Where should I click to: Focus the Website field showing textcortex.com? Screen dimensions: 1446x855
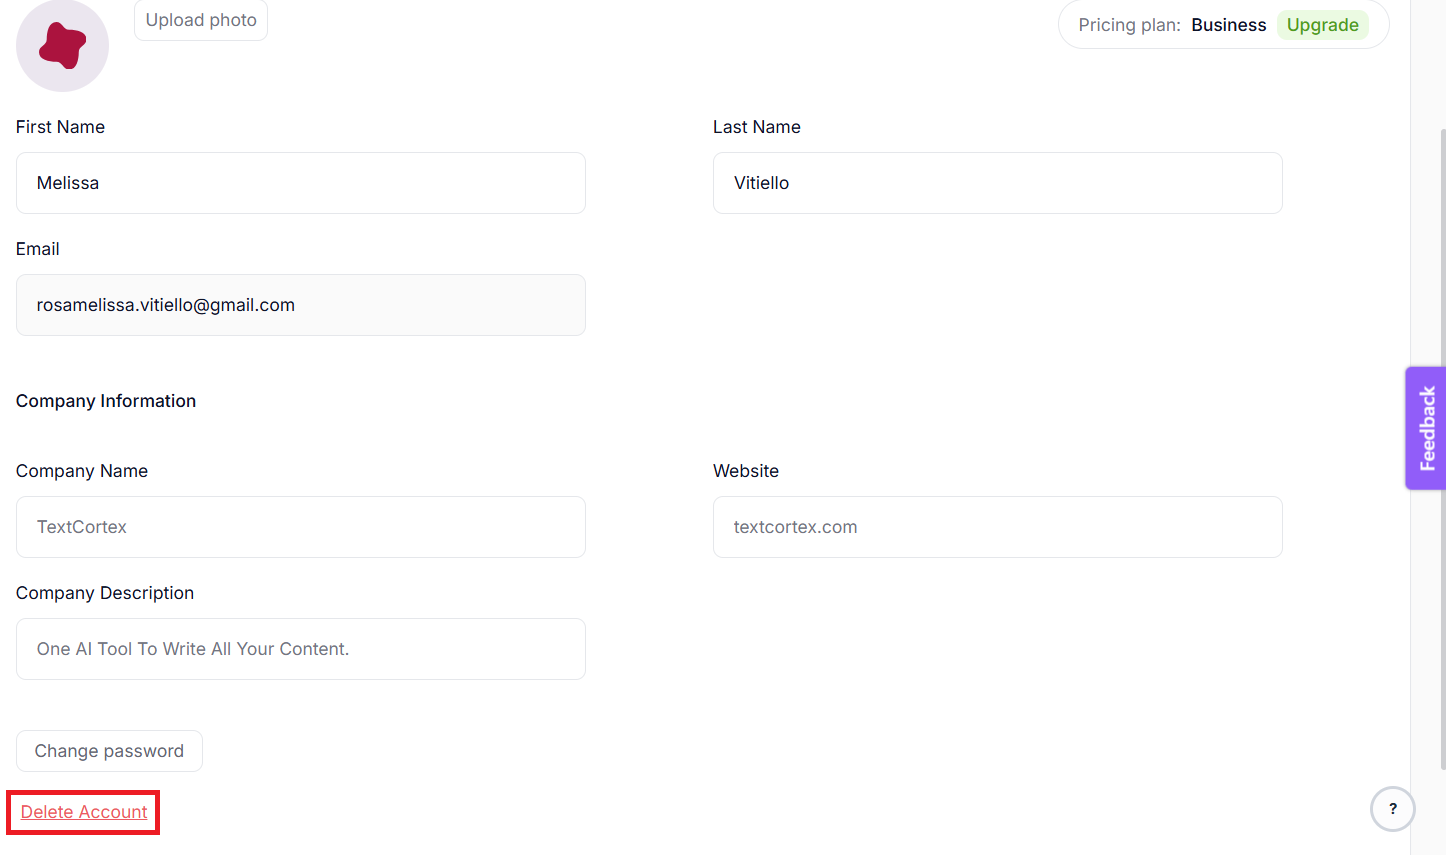[997, 527]
